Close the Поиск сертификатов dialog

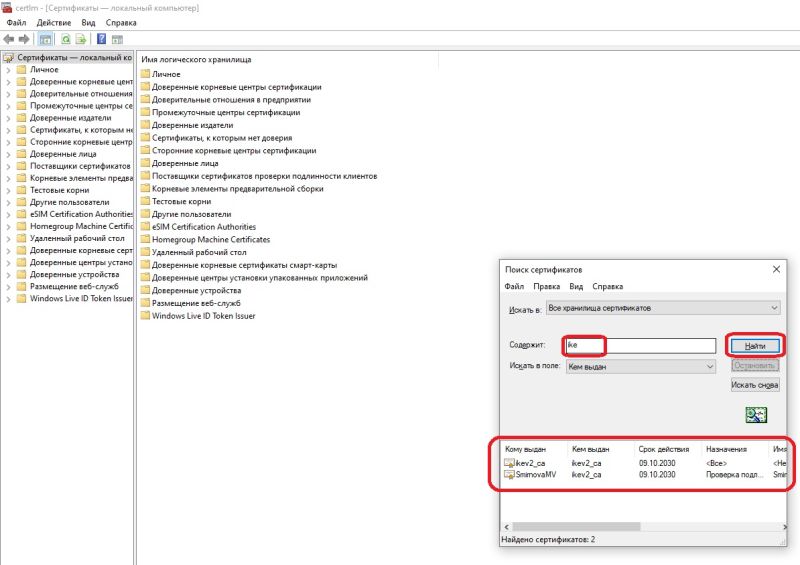click(x=776, y=269)
